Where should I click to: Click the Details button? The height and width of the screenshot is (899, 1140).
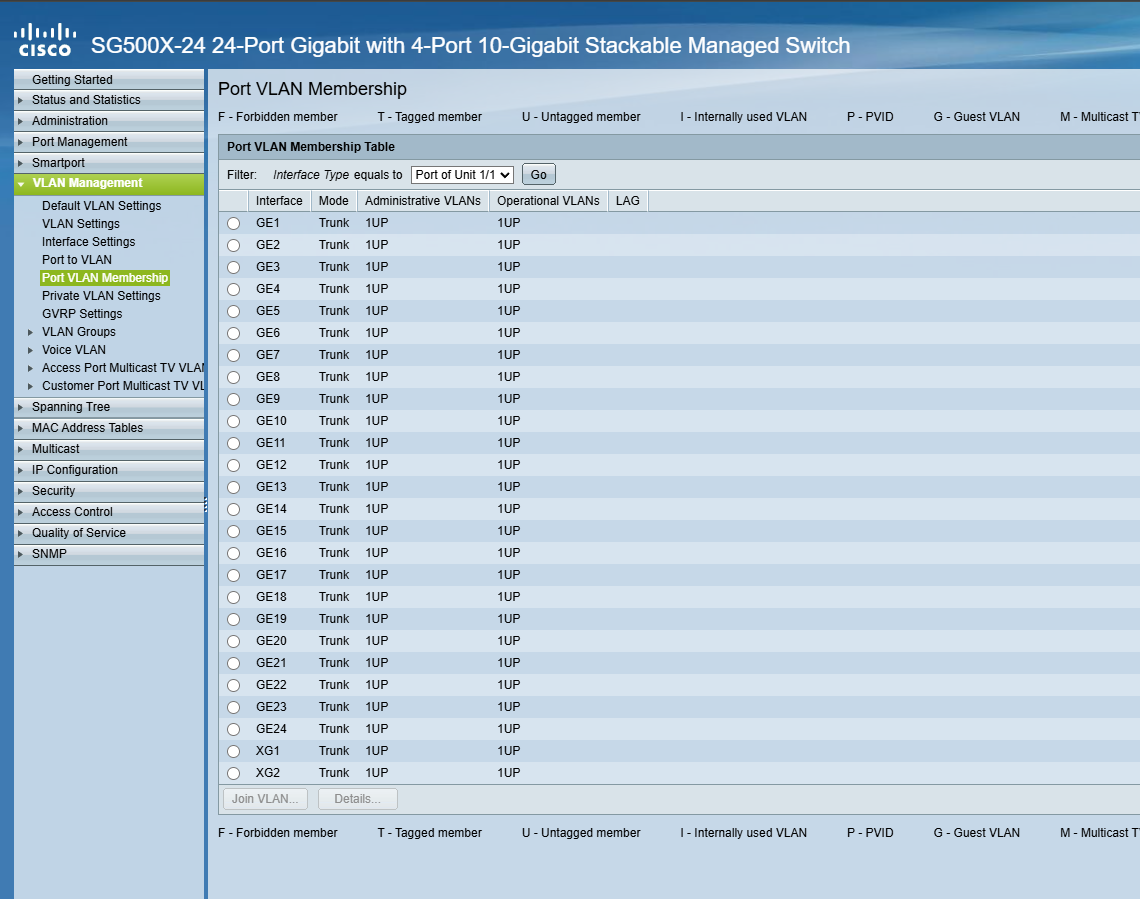tap(357, 798)
